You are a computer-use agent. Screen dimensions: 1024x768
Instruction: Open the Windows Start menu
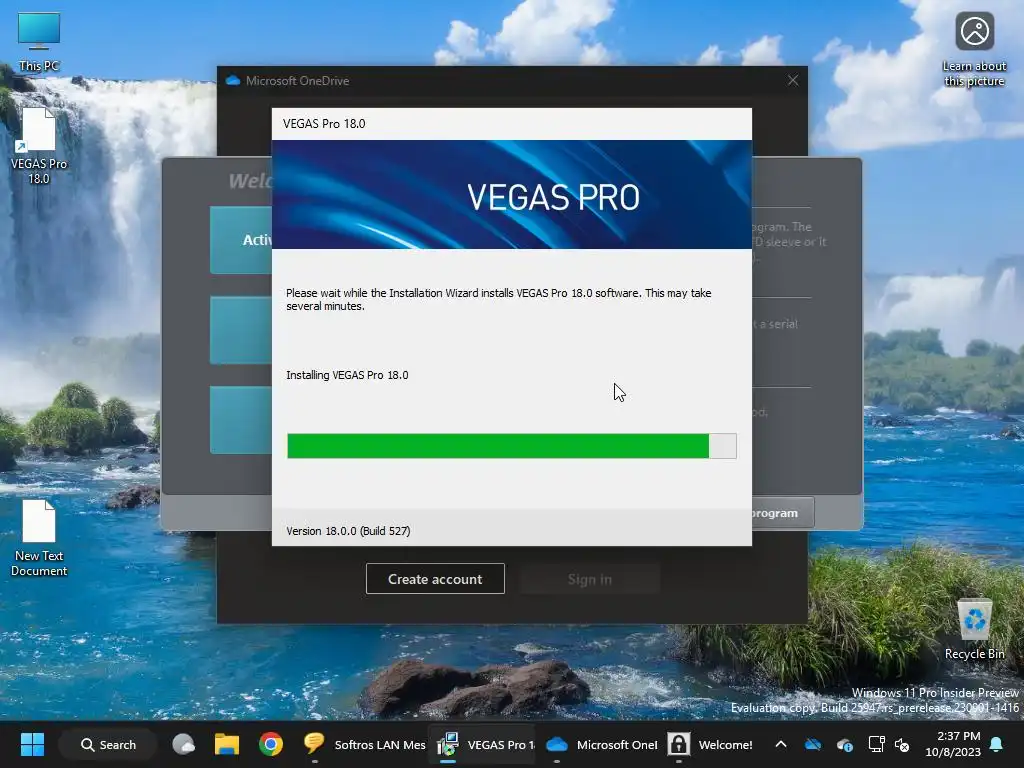coord(32,744)
